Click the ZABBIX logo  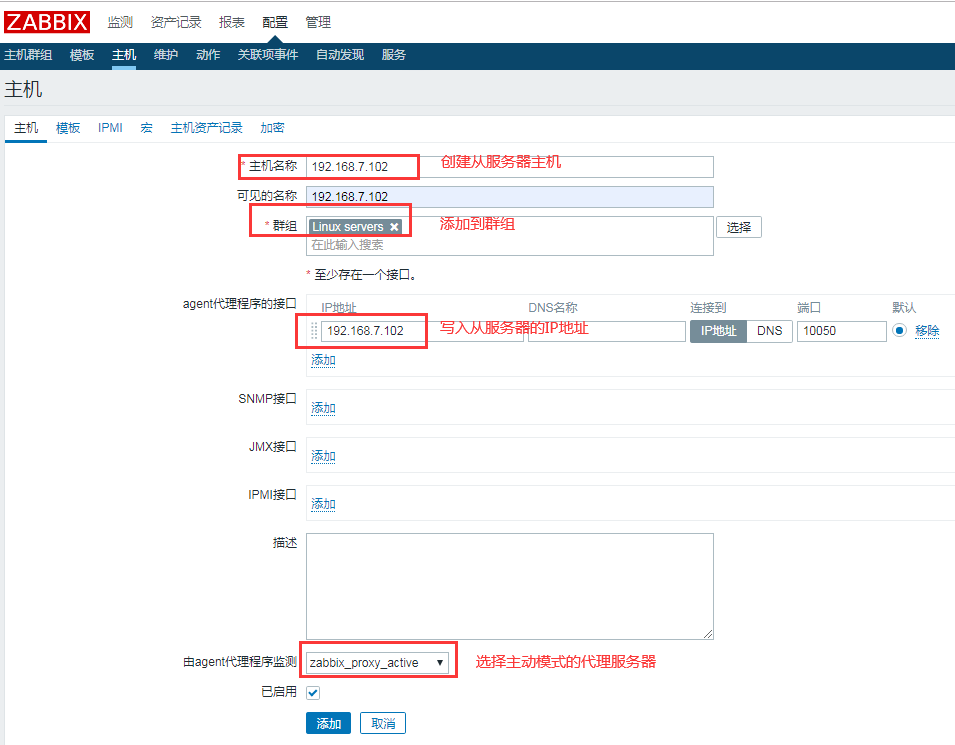pos(47,22)
